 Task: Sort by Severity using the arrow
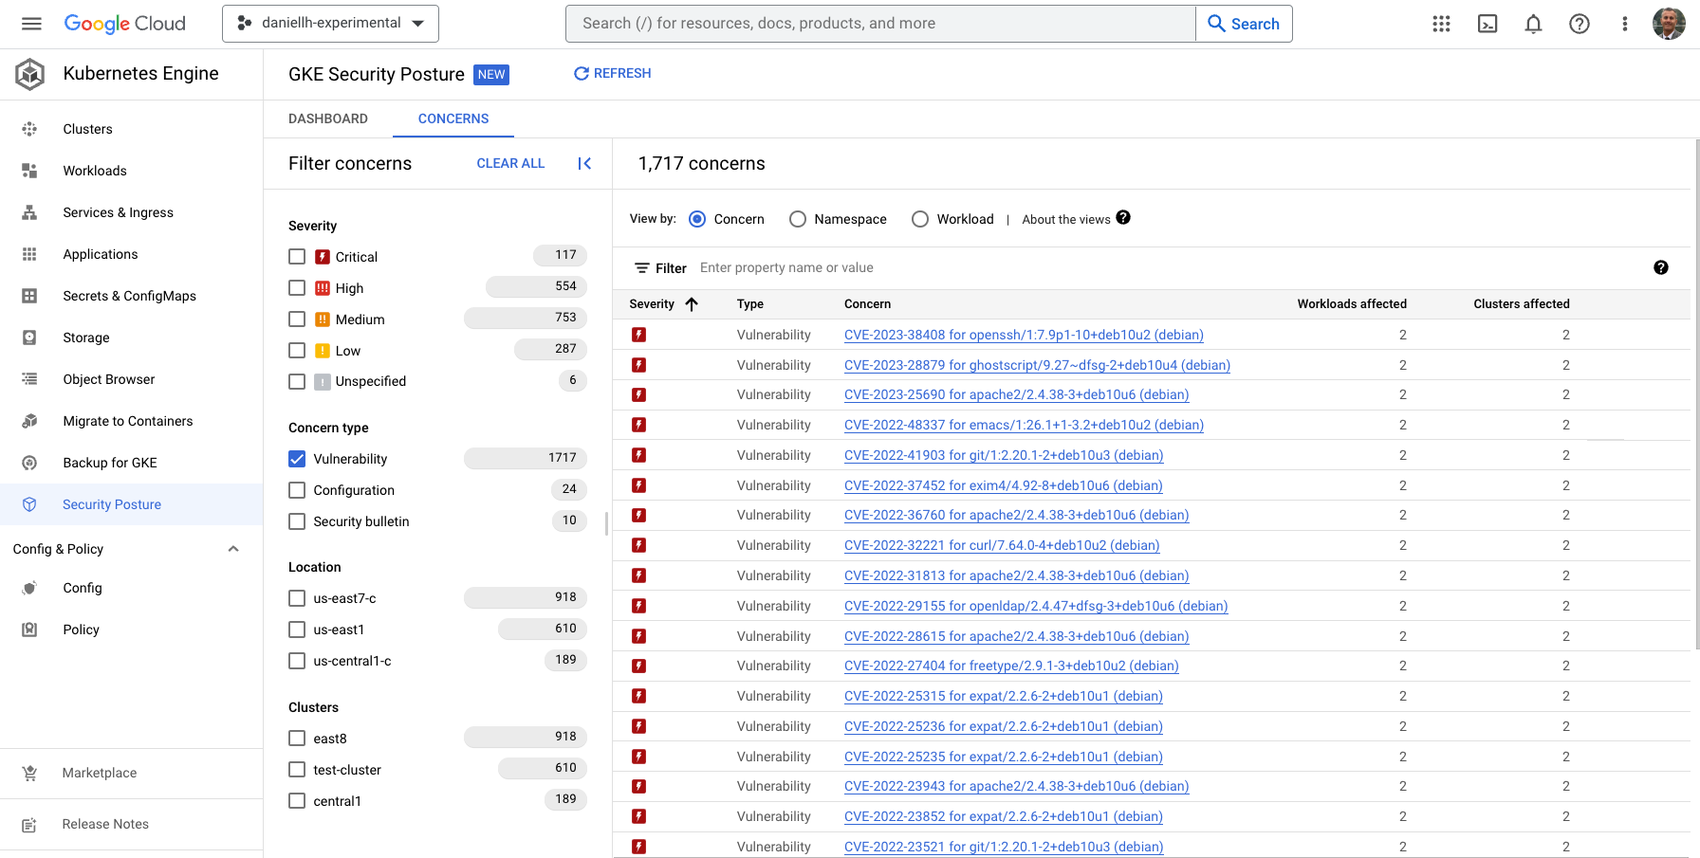click(x=691, y=304)
